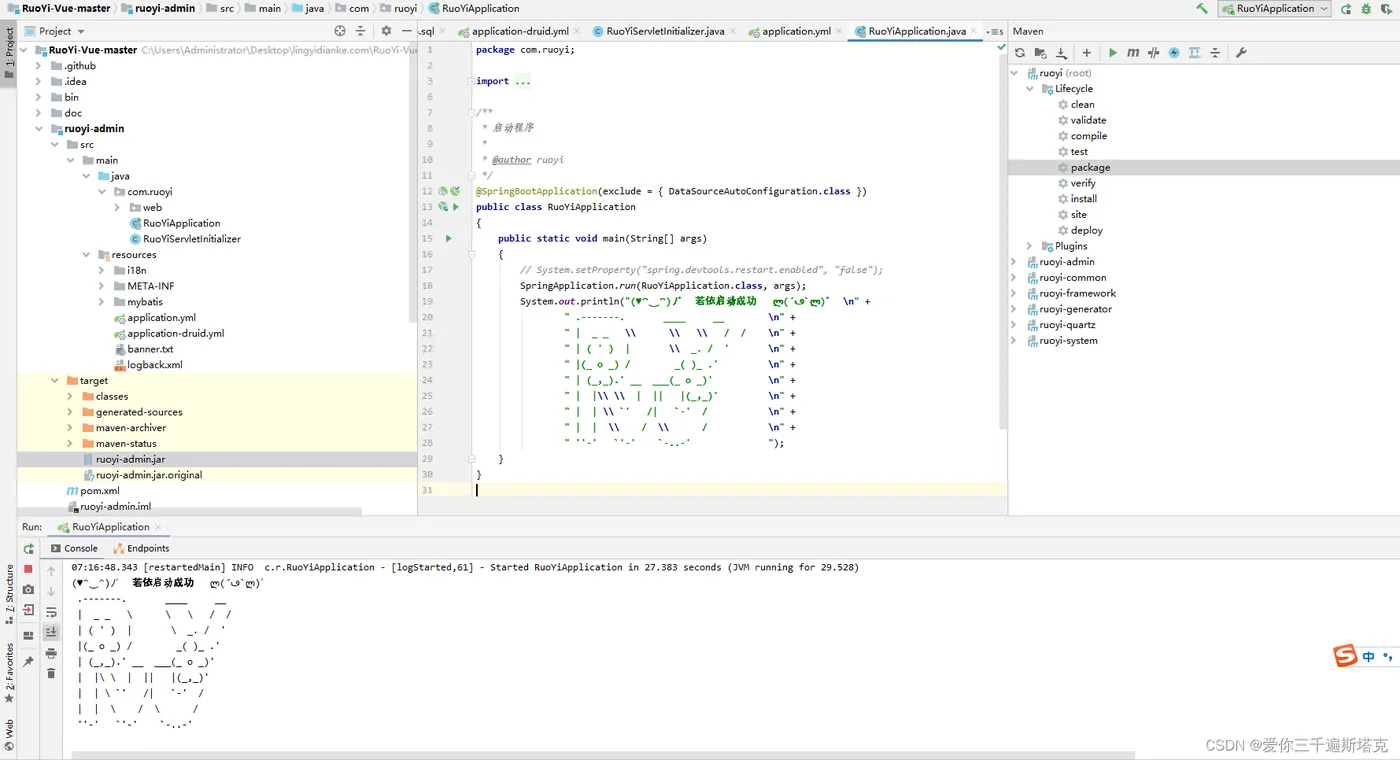Open the Endpoints tab in Run panel
The image size is (1400, 760).
[x=141, y=548]
